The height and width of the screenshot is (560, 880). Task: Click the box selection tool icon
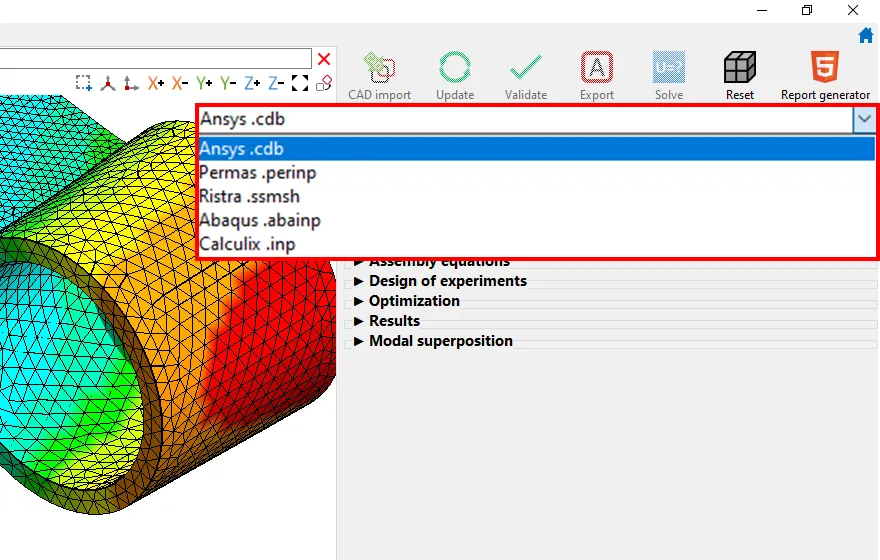pos(84,84)
